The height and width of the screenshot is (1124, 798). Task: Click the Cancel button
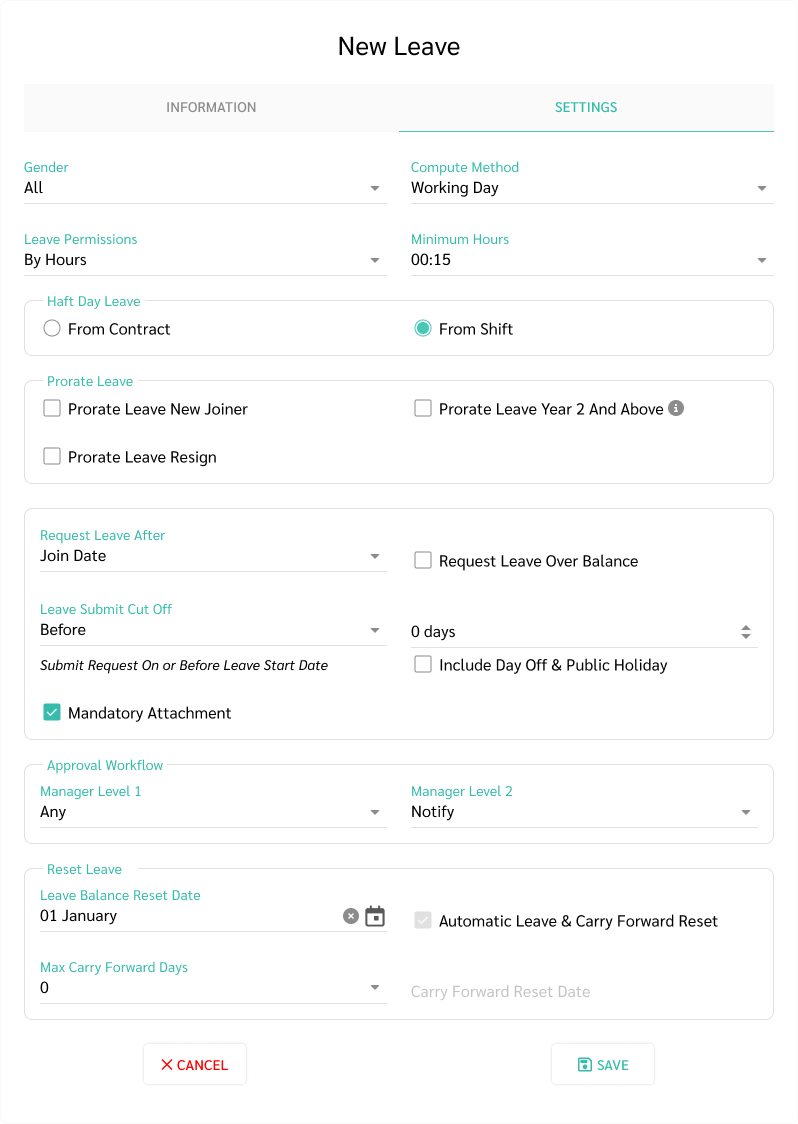point(195,1065)
